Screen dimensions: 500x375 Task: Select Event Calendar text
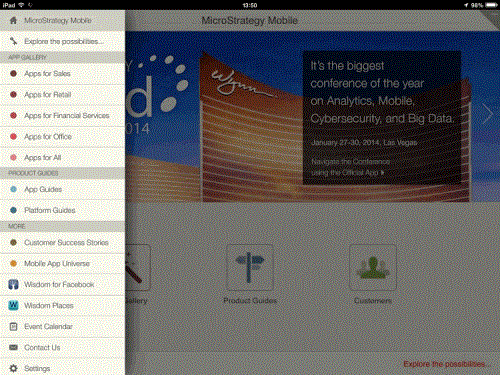coord(48,326)
